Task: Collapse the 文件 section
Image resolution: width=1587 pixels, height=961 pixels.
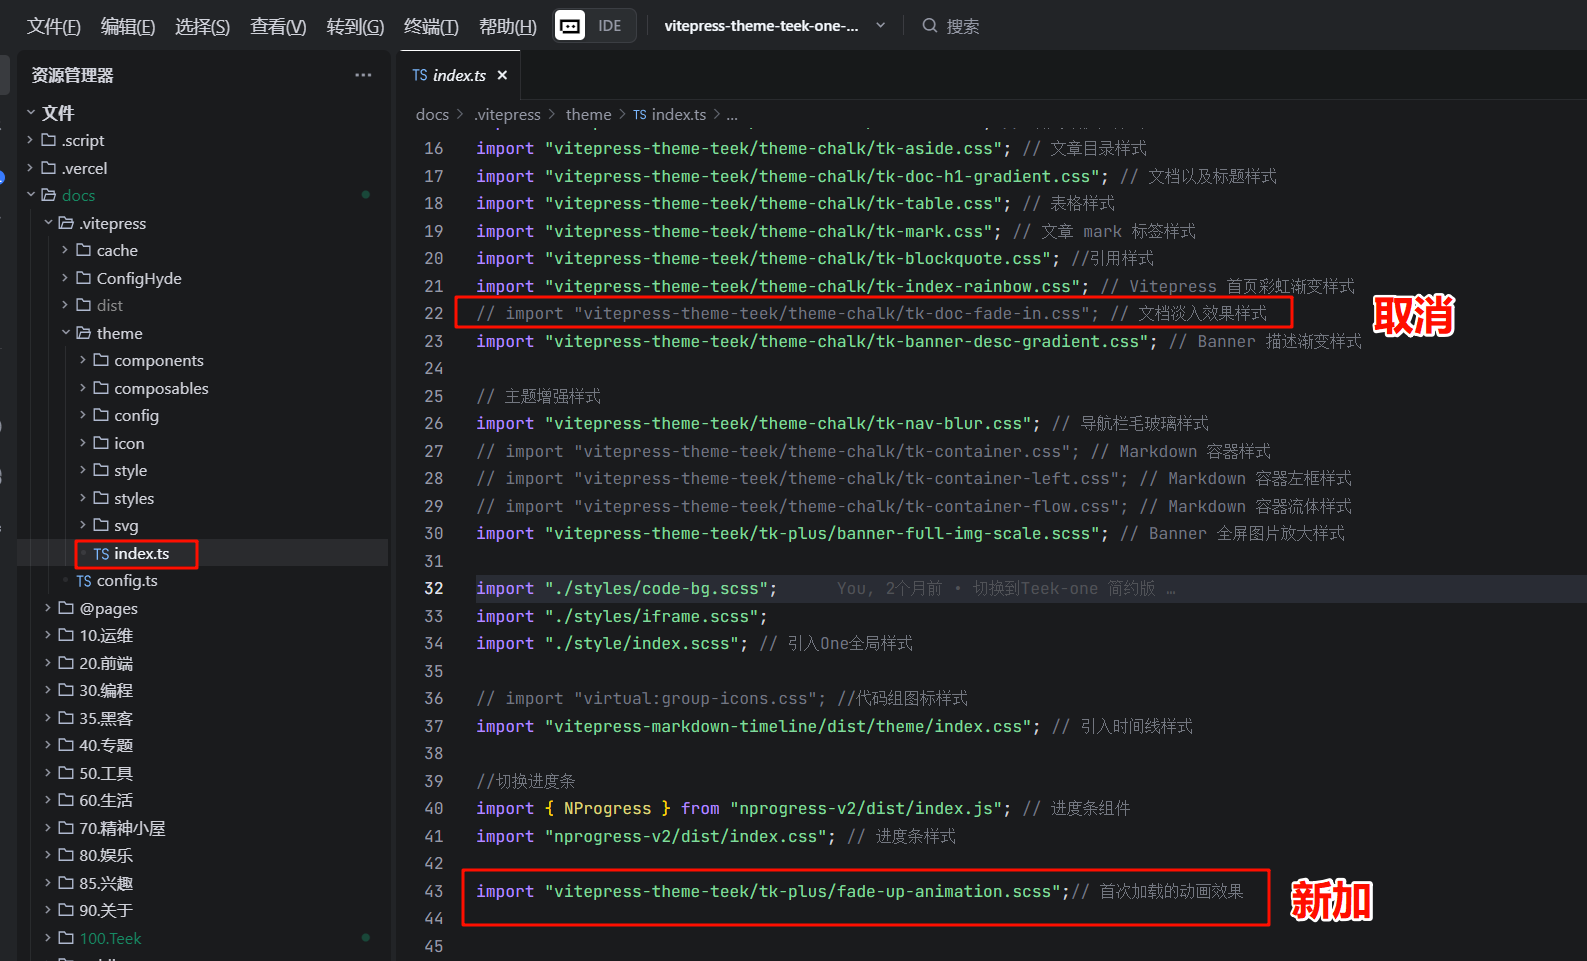Action: (31, 113)
